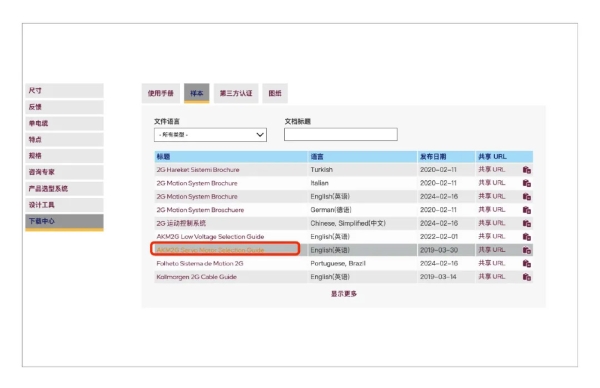The image size is (600, 388).
Task: Copy share URL icon for Italian brochure row
Action: tap(527, 183)
